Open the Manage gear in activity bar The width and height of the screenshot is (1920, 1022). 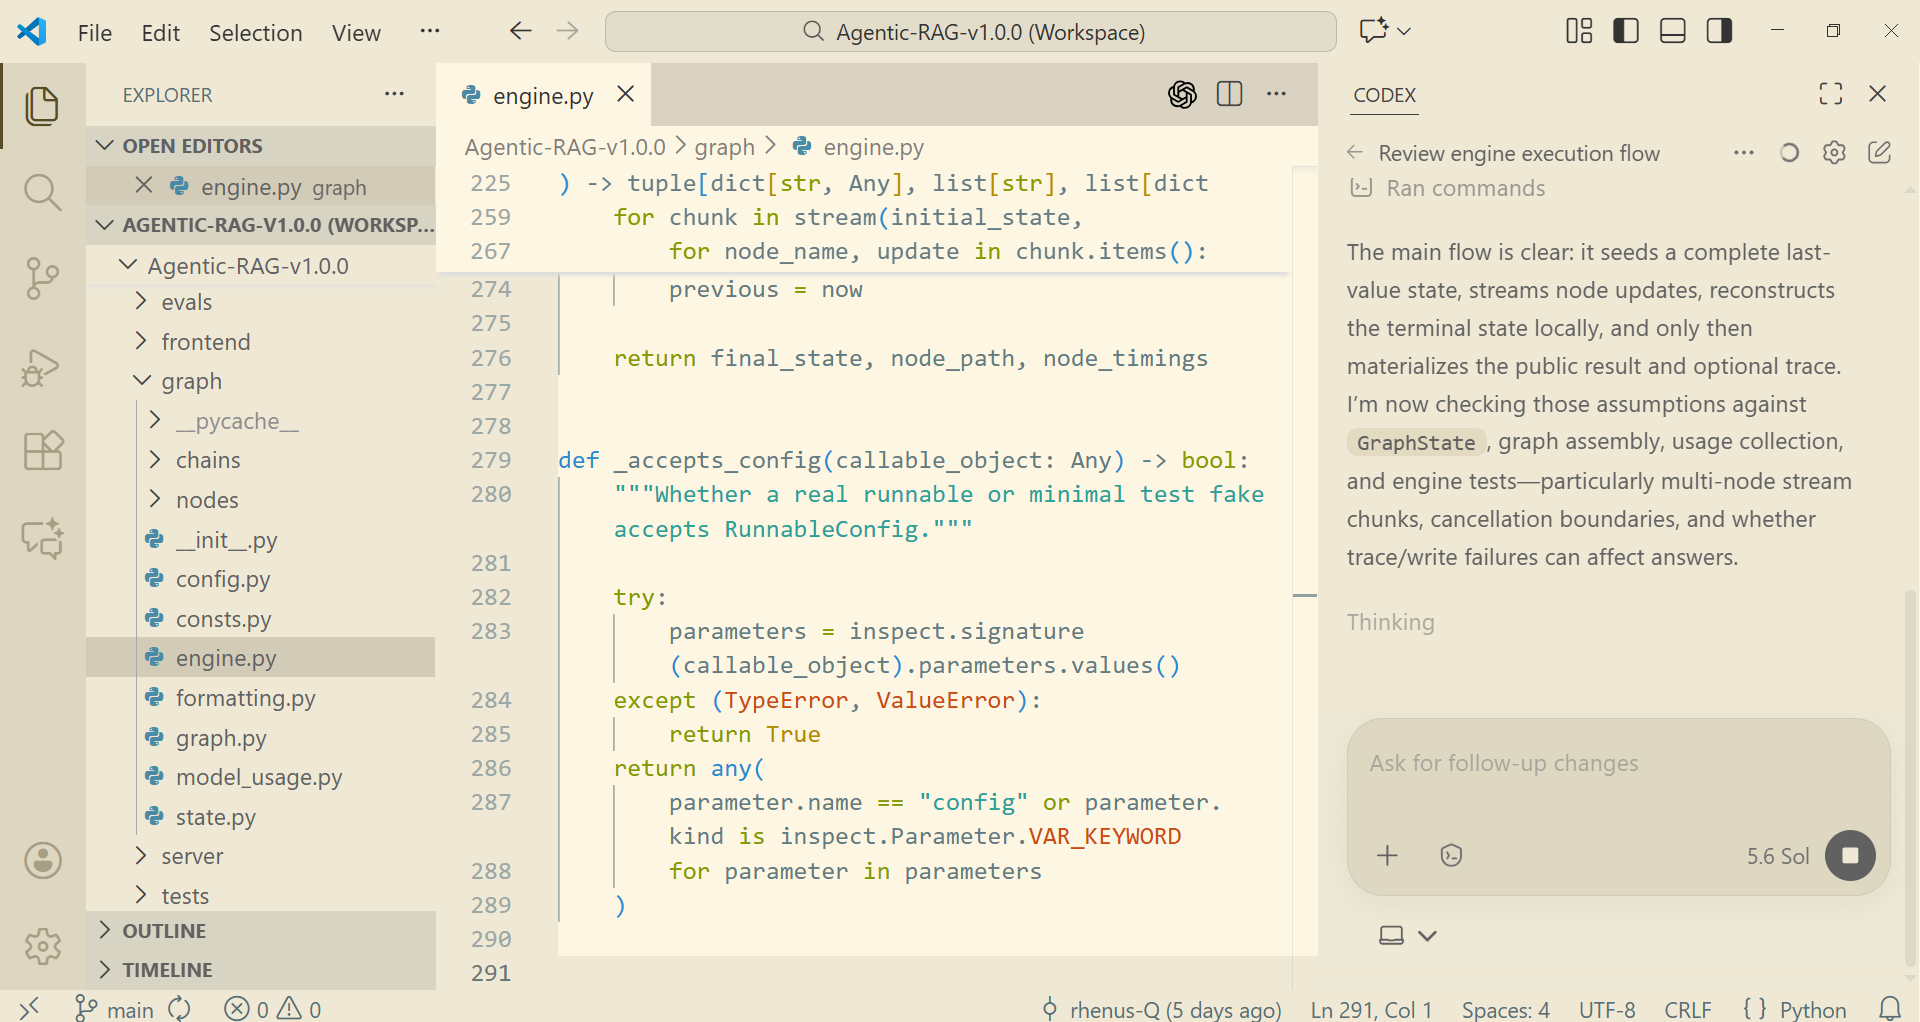[x=42, y=945]
